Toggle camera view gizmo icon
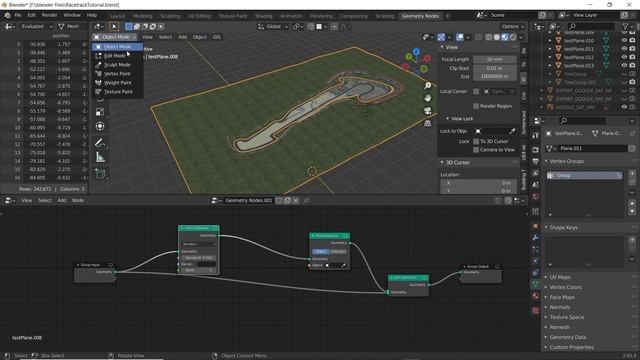This screenshot has height=360, width=640. [x=427, y=111]
